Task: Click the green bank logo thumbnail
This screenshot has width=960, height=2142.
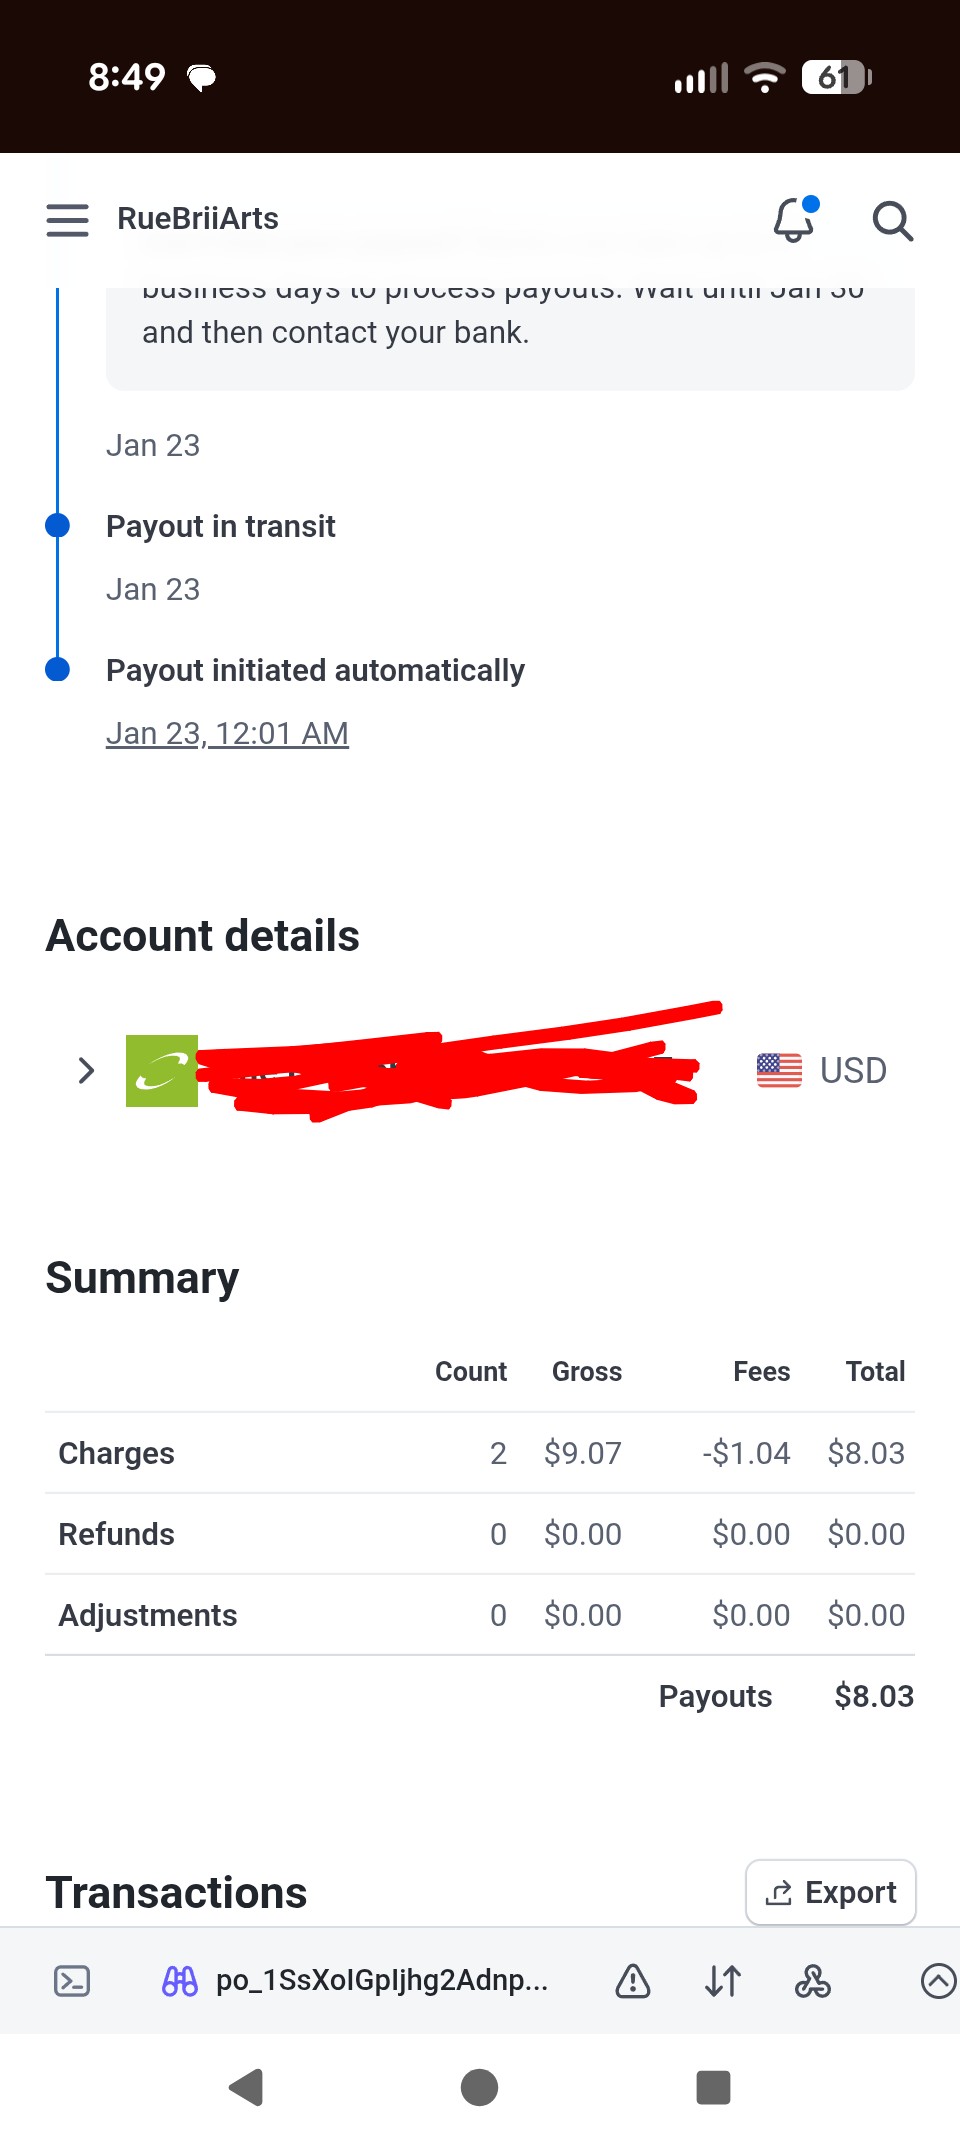Action: (162, 1071)
